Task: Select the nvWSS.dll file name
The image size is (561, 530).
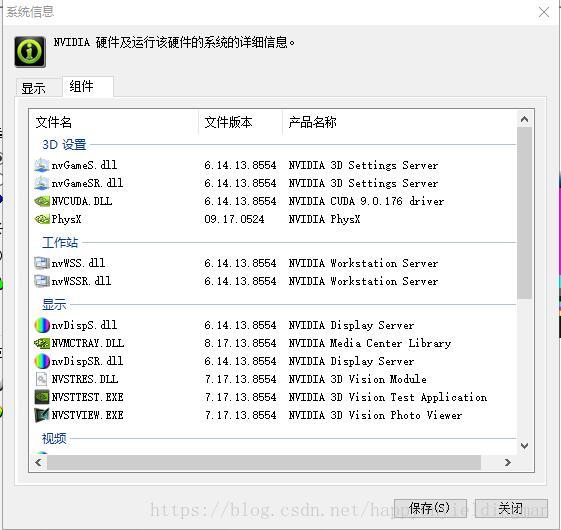Action: (x=78, y=263)
